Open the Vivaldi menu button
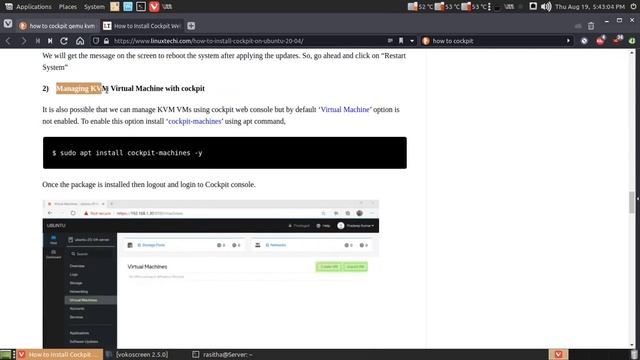 tap(8, 23)
